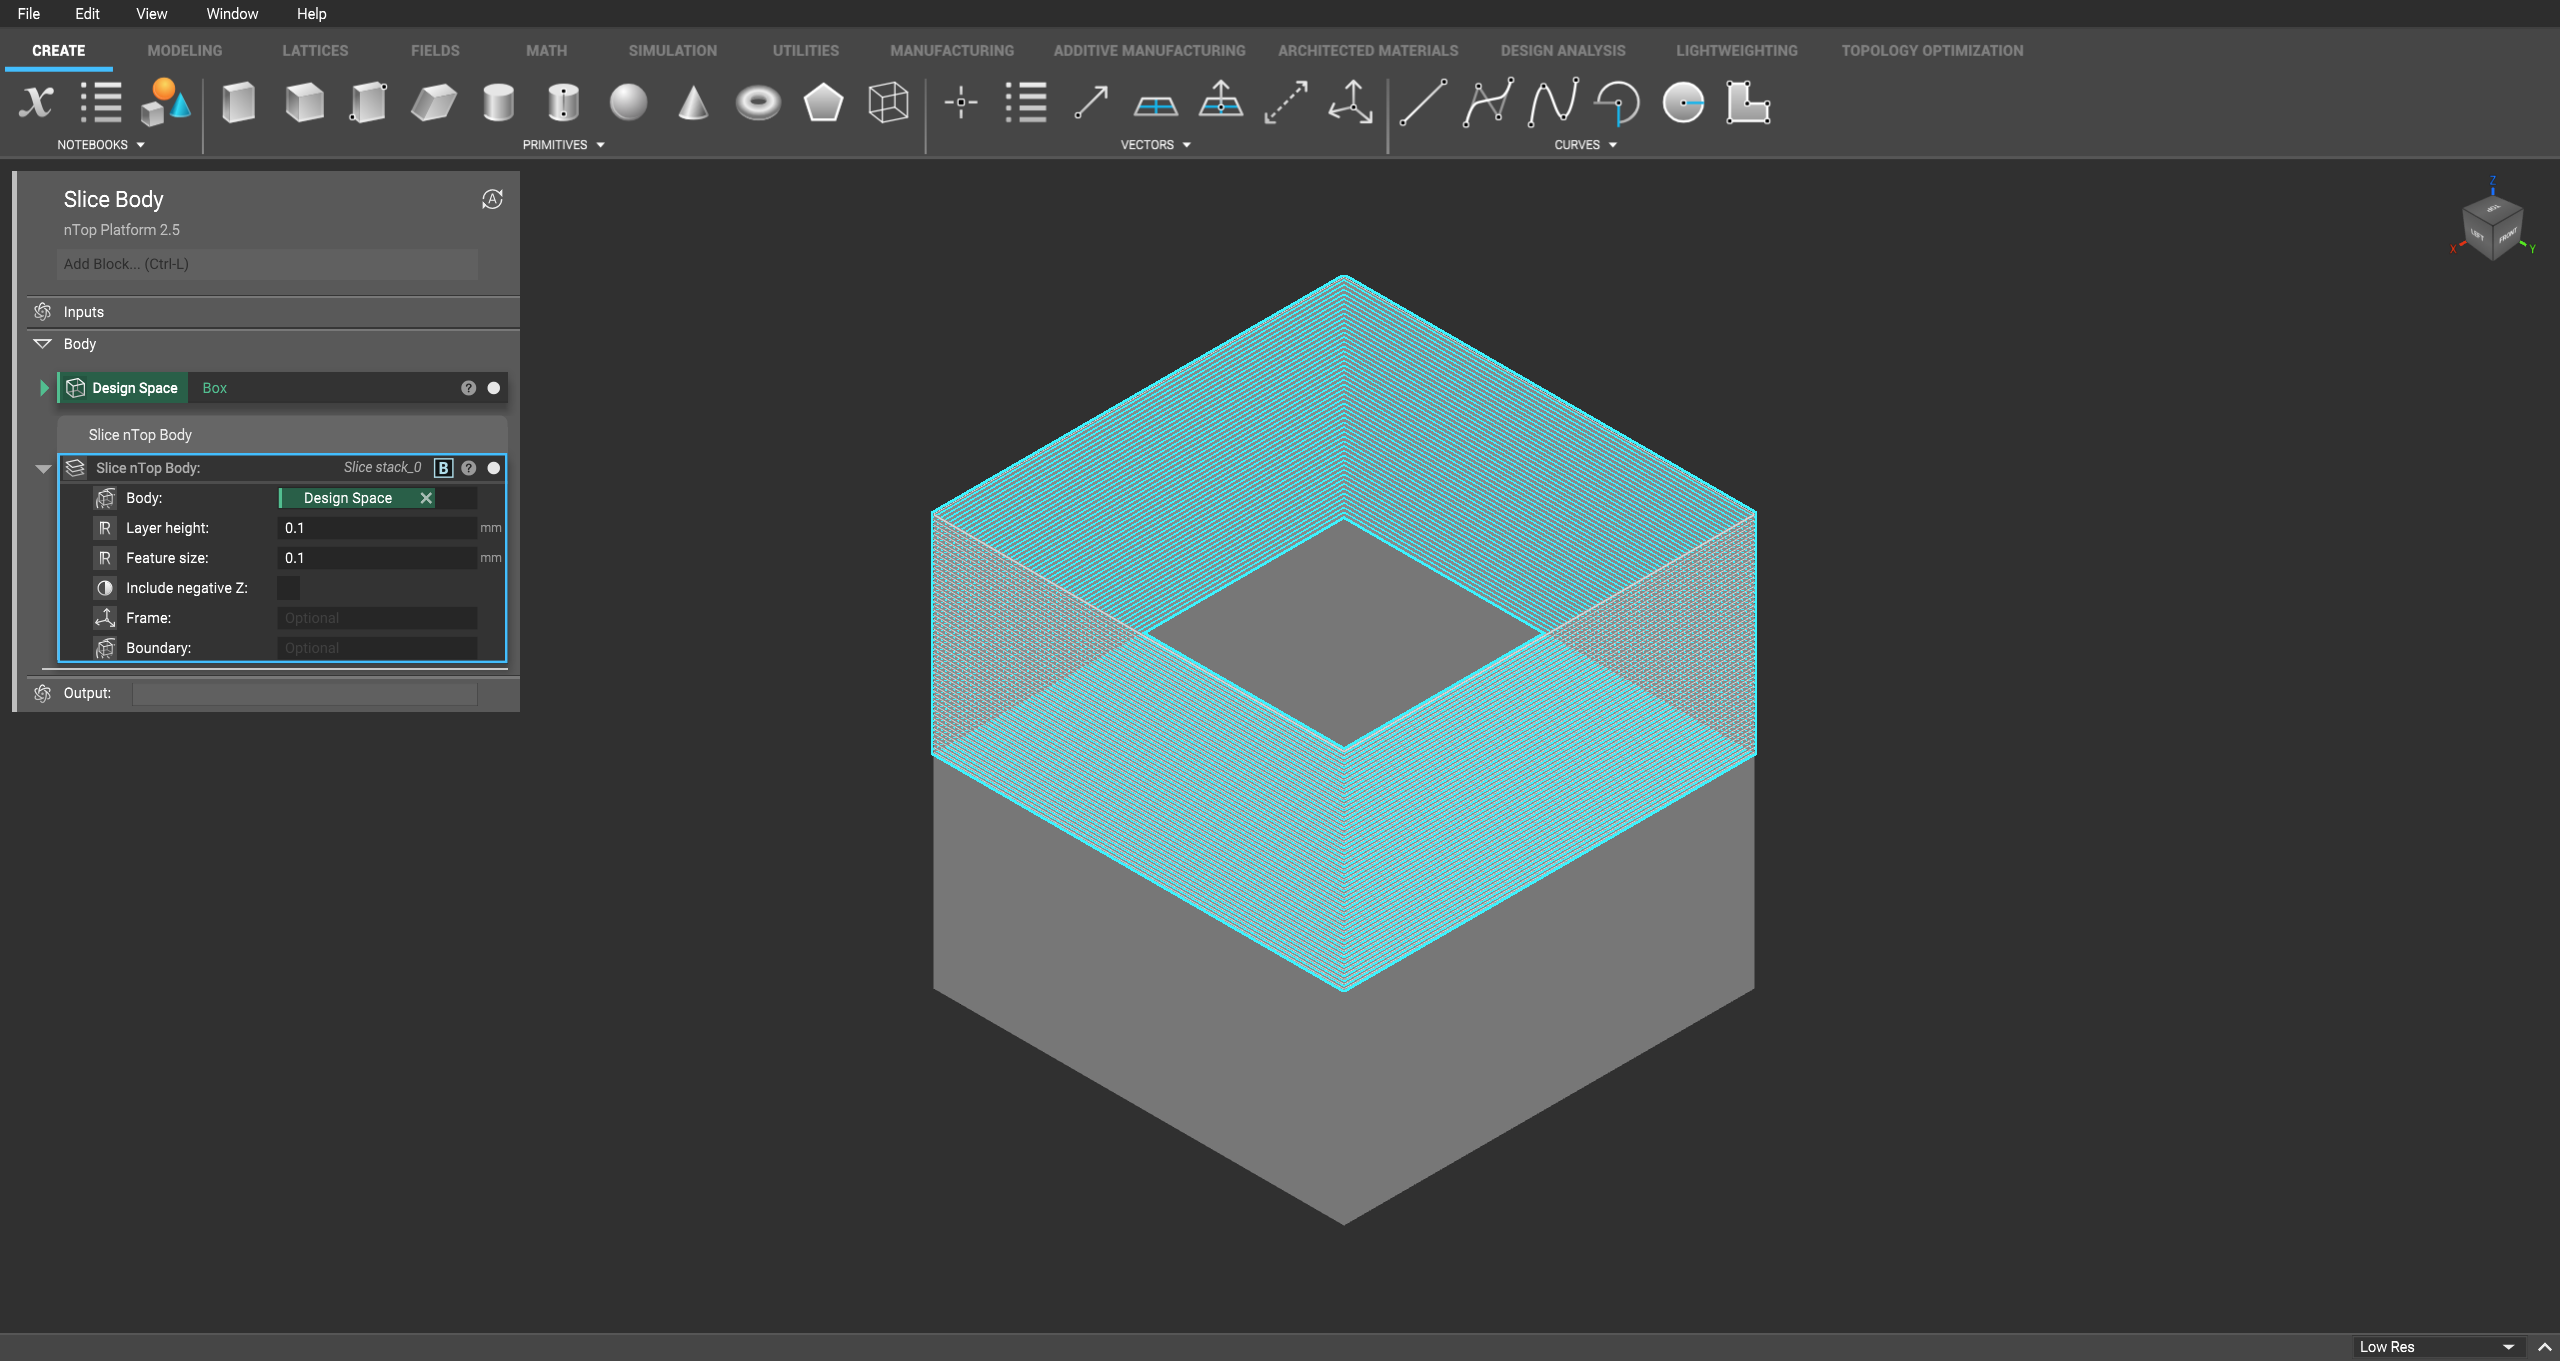Create a Point with the crosshair icon
The width and height of the screenshot is (2560, 1361).
[x=961, y=102]
